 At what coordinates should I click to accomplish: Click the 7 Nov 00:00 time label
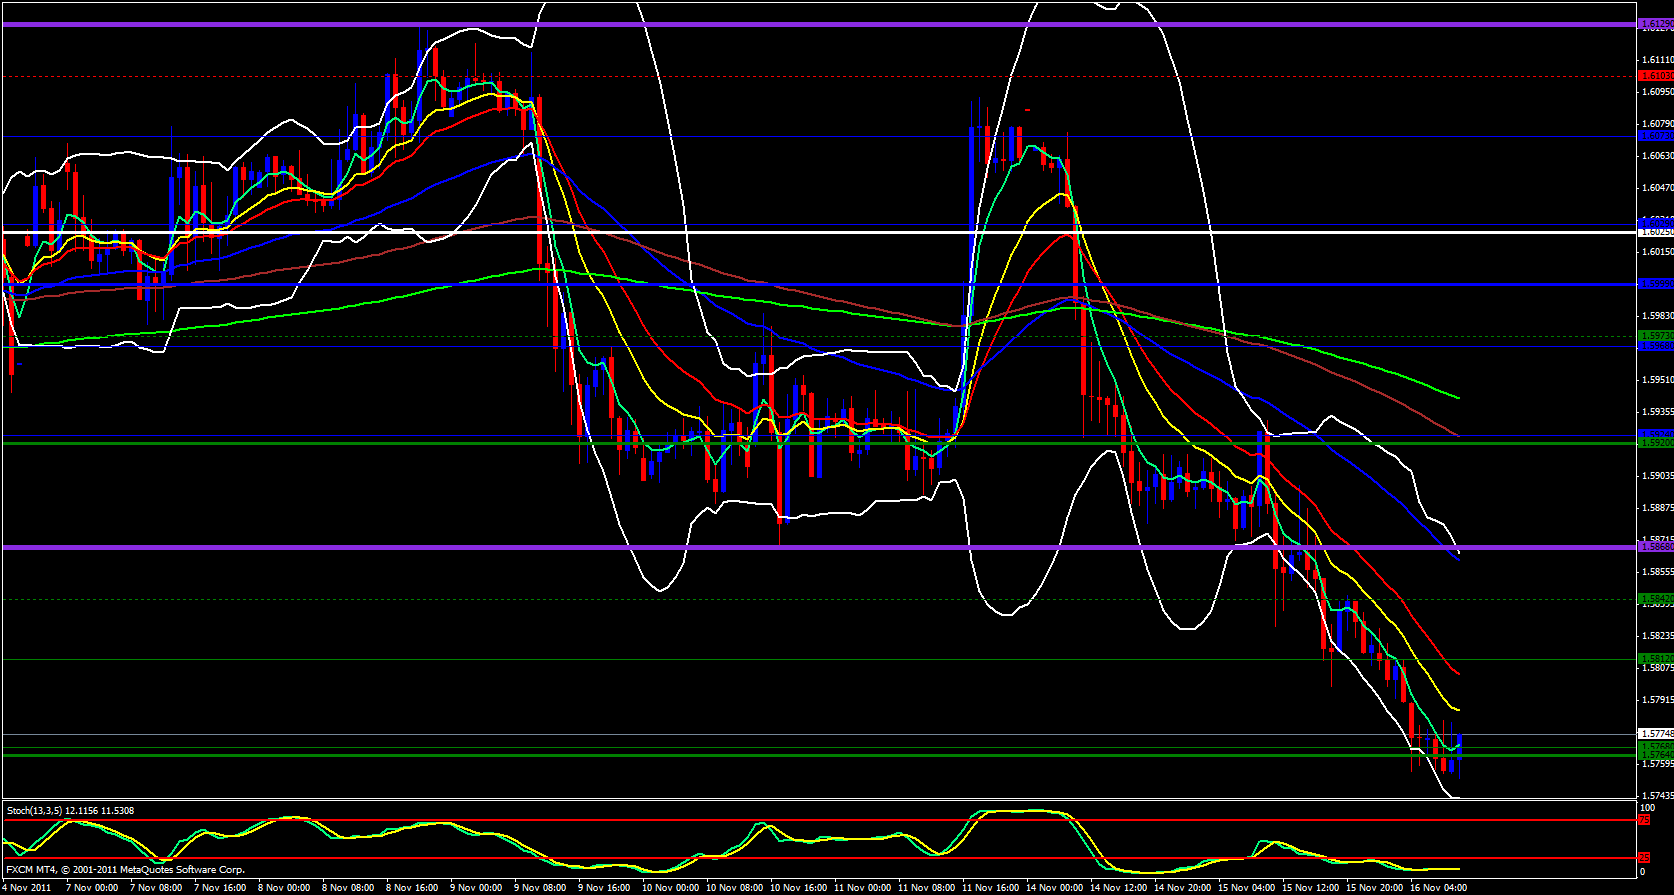[92, 888]
